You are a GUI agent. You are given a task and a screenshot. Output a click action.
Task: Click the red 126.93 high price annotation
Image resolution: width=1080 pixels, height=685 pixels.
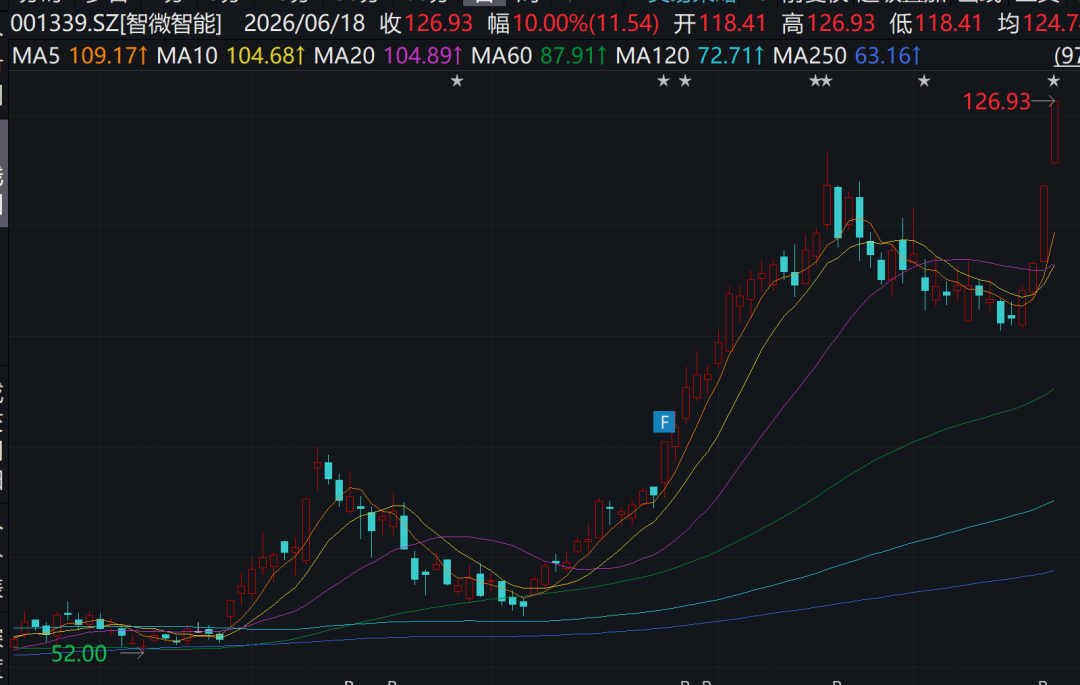tap(996, 102)
